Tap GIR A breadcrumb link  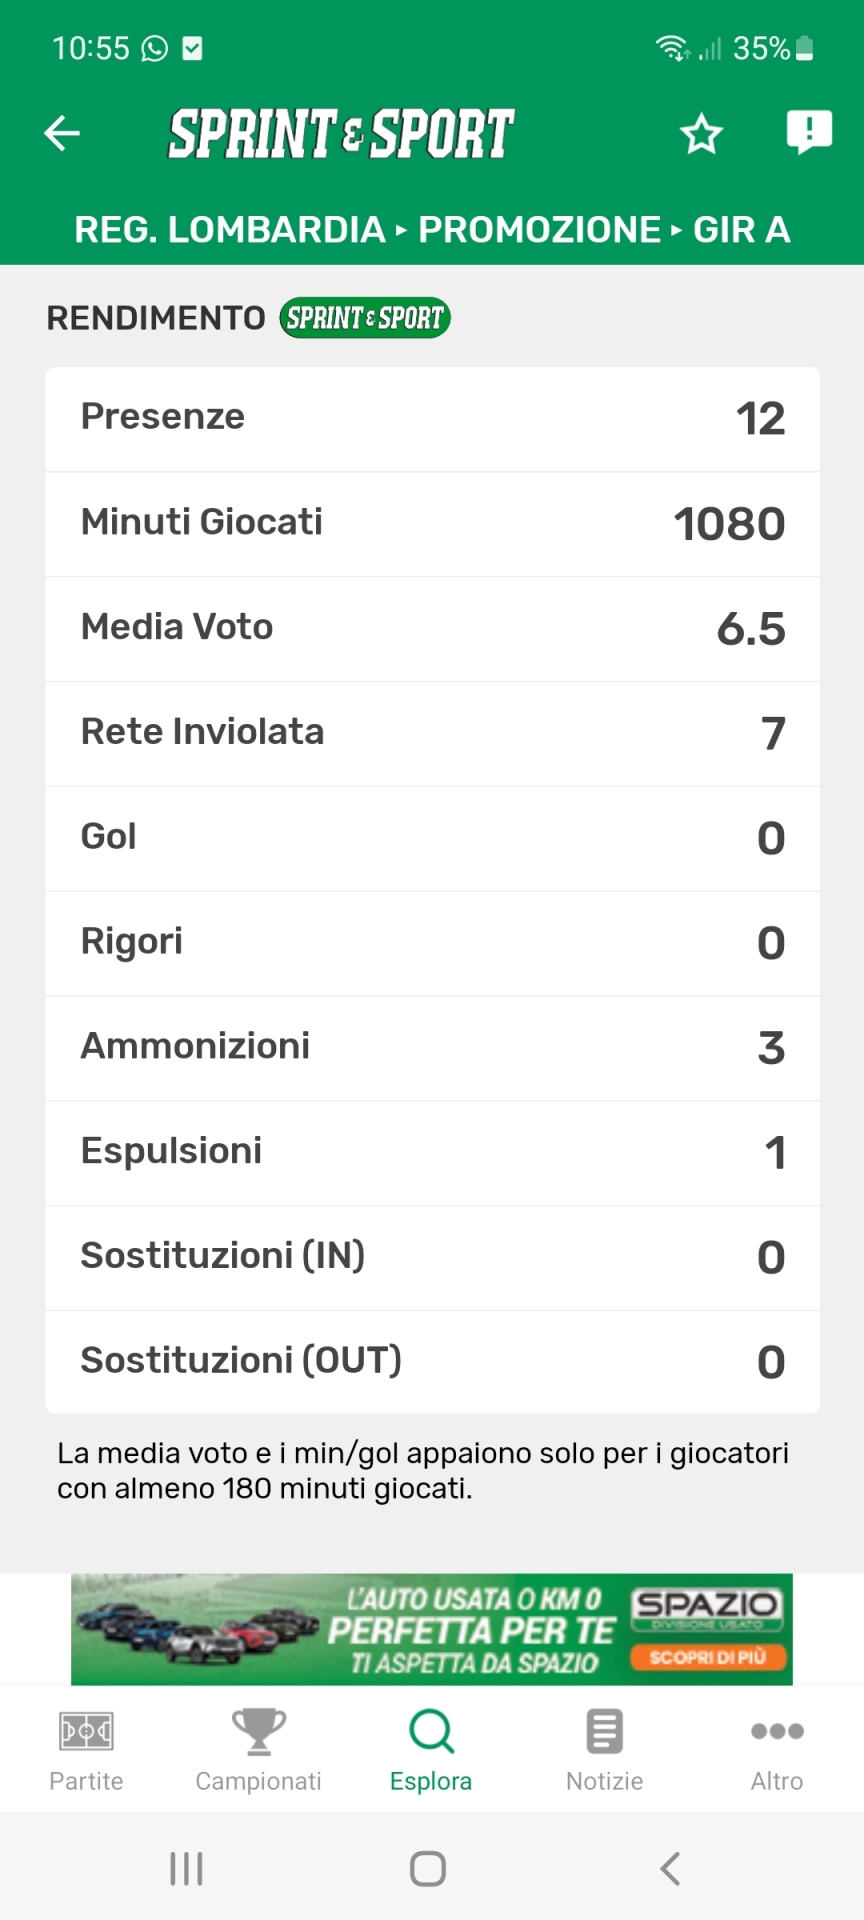741,230
